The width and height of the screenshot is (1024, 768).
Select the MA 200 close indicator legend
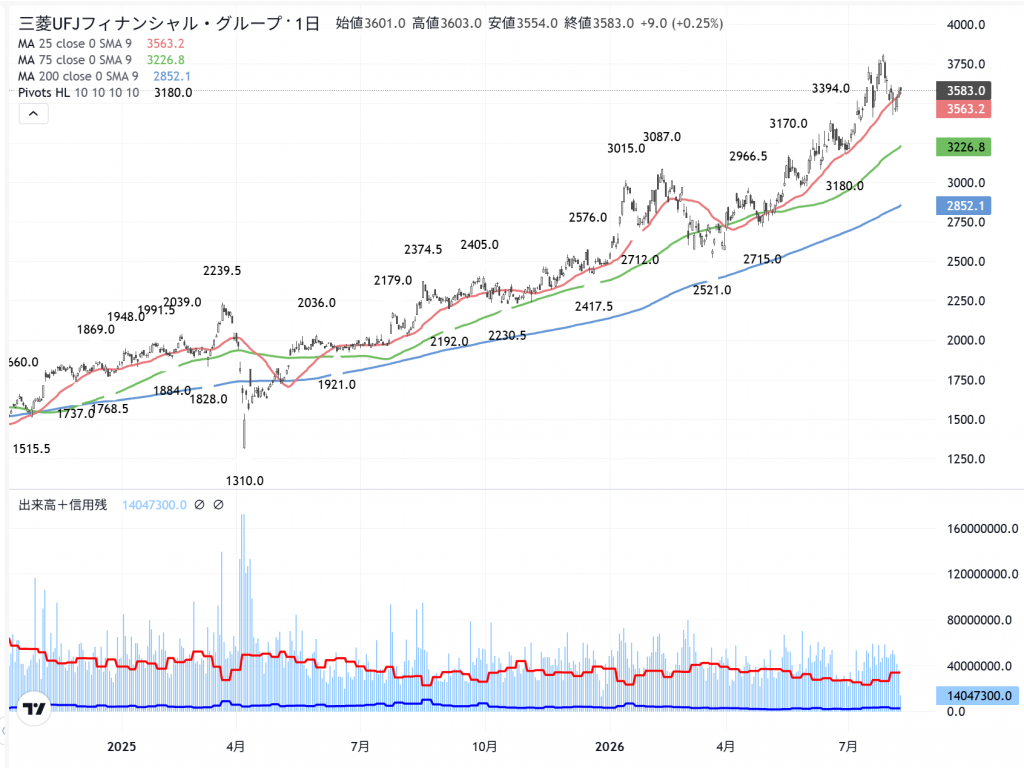[x=78, y=76]
